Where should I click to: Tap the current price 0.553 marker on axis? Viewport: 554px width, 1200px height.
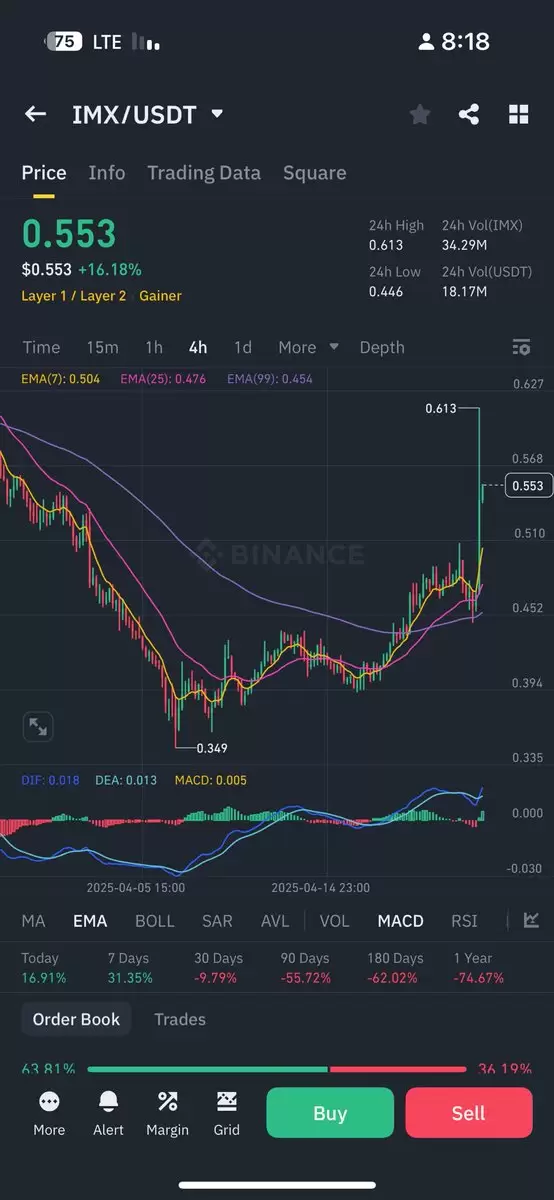[527, 486]
